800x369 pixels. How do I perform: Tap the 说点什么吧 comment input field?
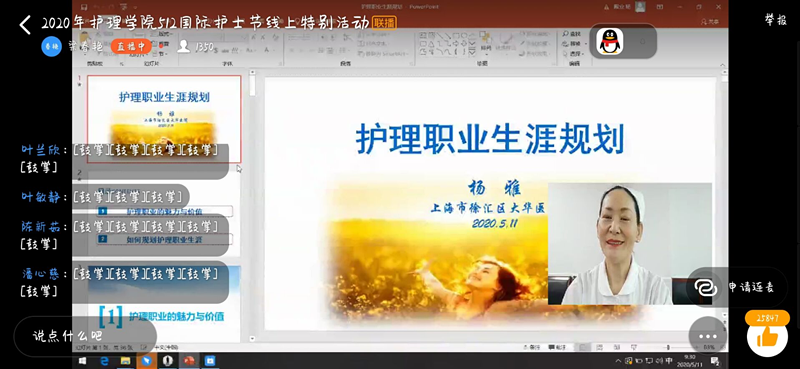tap(85, 336)
